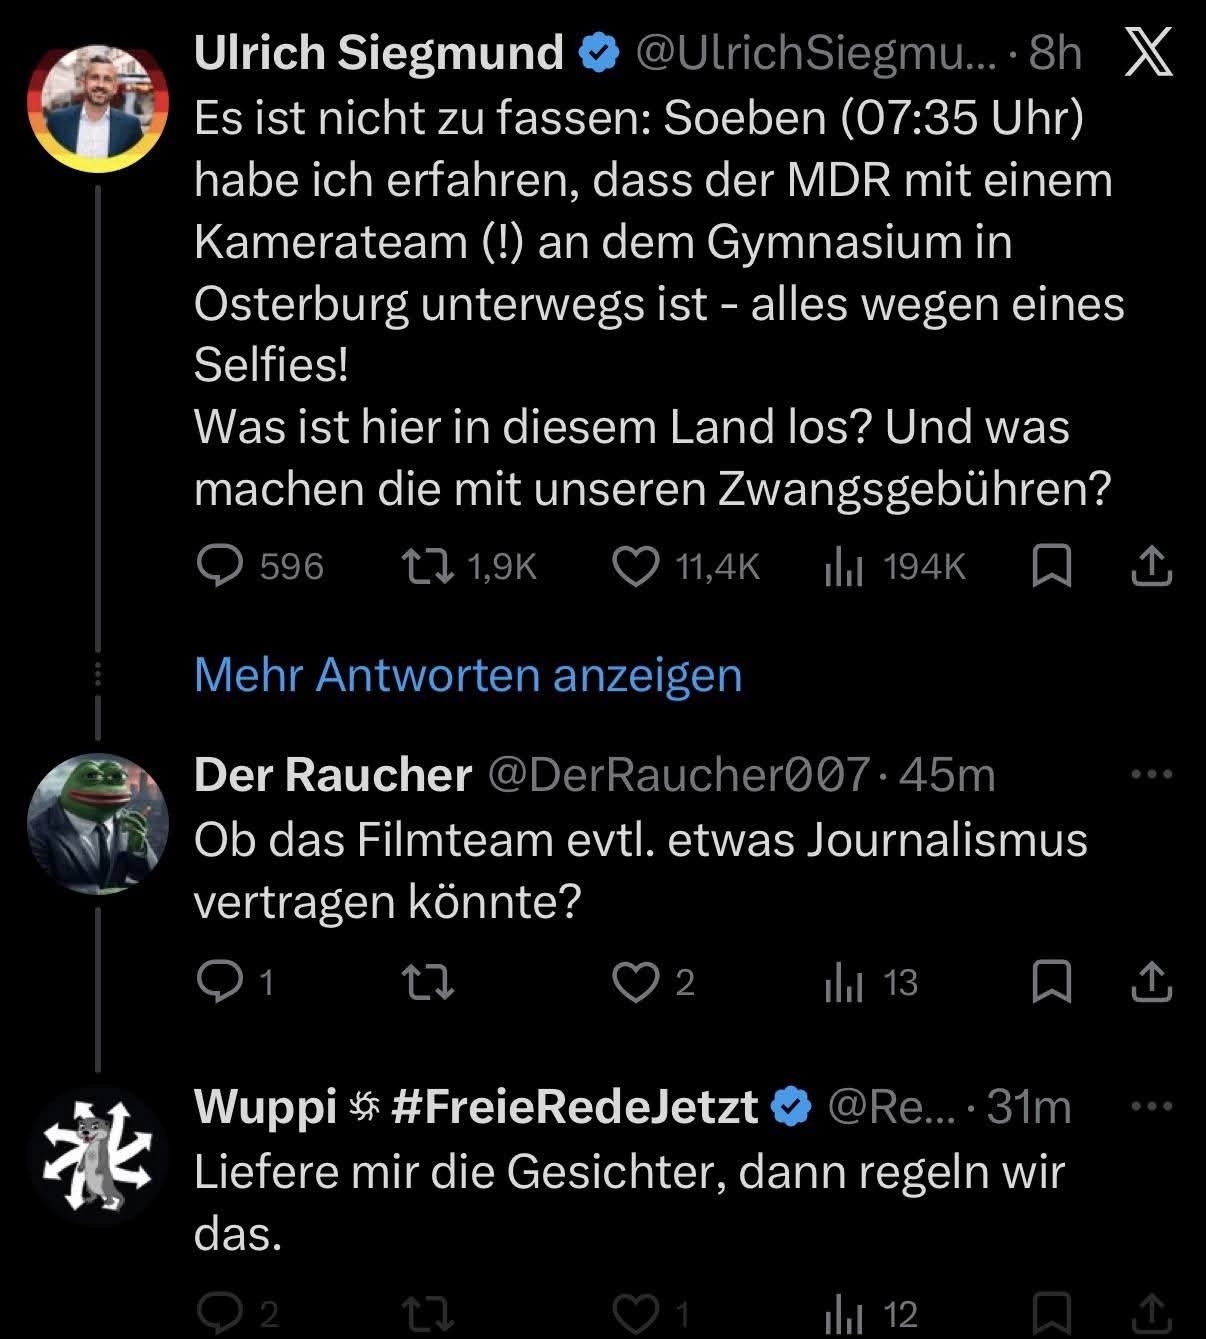Image resolution: width=1206 pixels, height=1339 pixels.
Task: Click the Ulrich Siegmund display name
Action: [x=378, y=52]
